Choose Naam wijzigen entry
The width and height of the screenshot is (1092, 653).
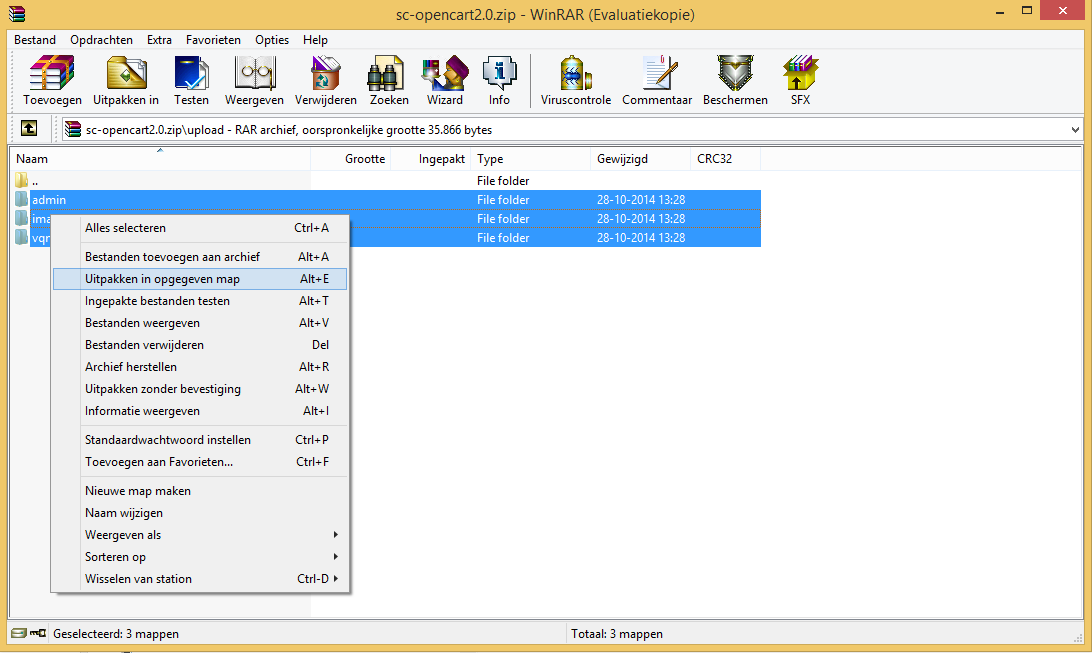coord(200,513)
